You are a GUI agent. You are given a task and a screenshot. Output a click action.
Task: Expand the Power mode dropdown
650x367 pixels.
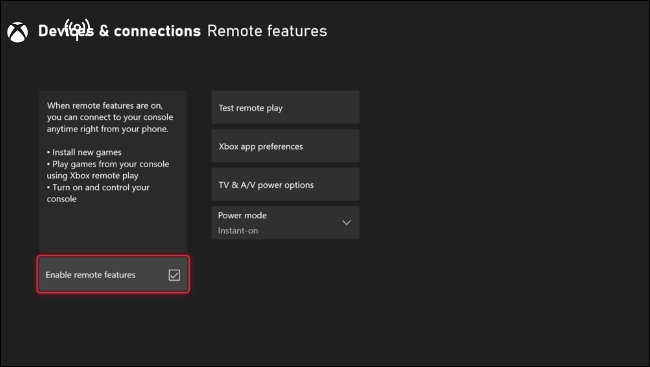pos(285,223)
